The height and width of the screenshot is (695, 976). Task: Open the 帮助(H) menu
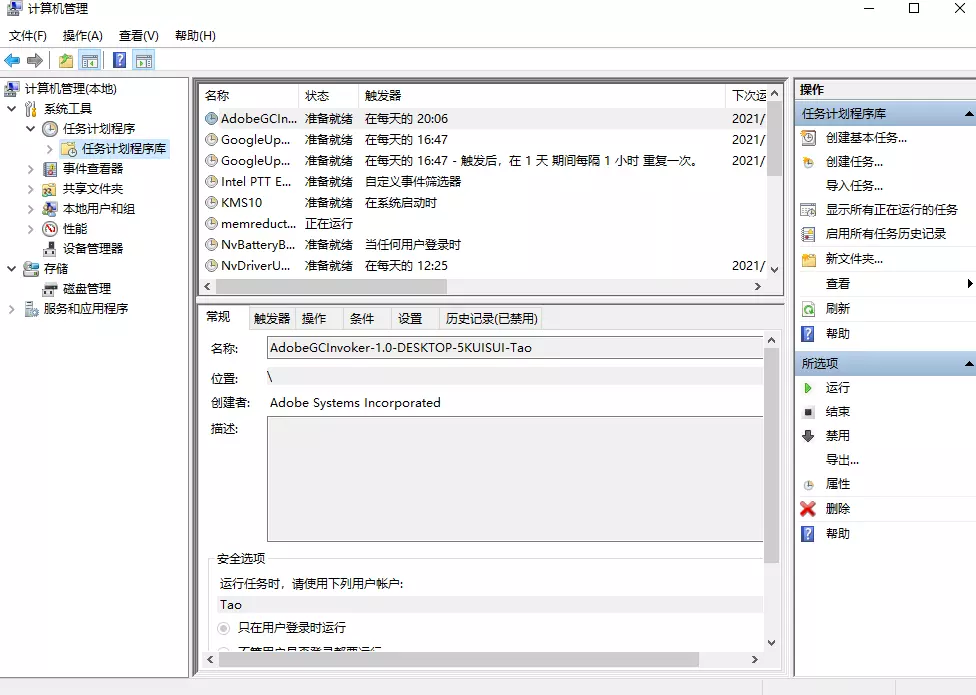[x=195, y=35]
